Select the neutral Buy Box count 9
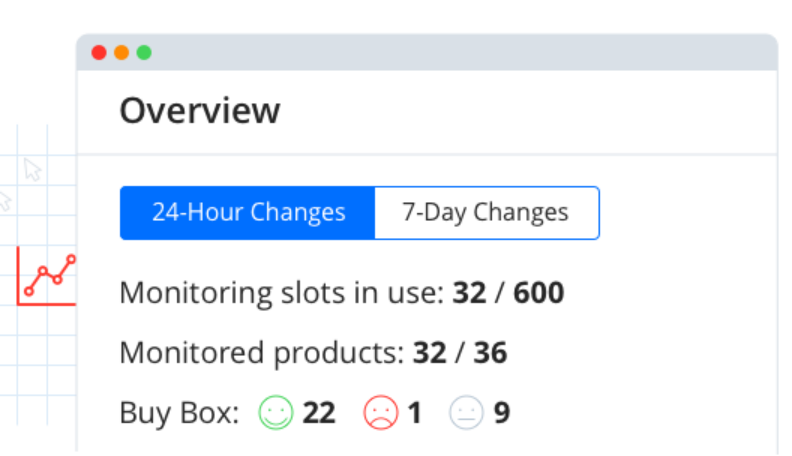 tap(501, 412)
